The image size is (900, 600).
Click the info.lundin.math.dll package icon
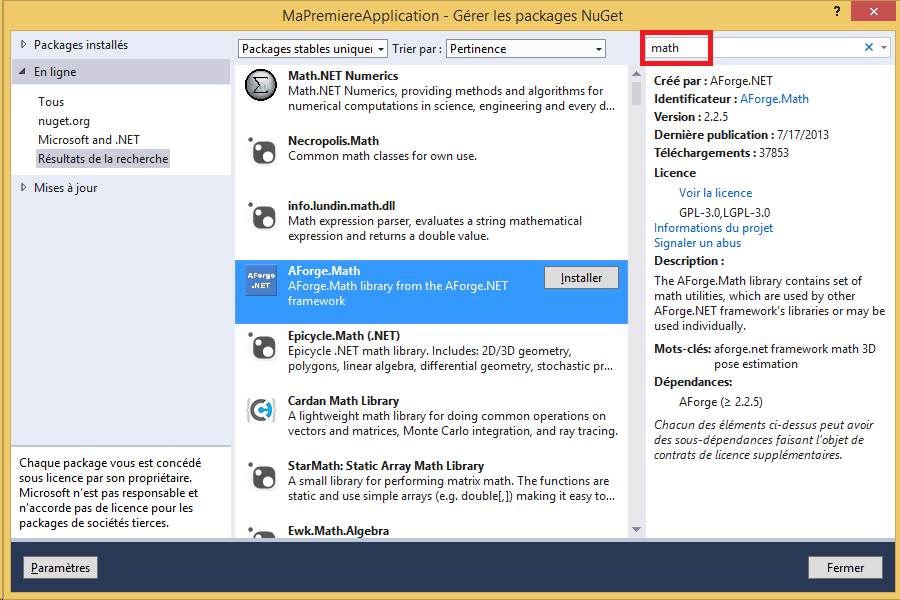click(262, 216)
